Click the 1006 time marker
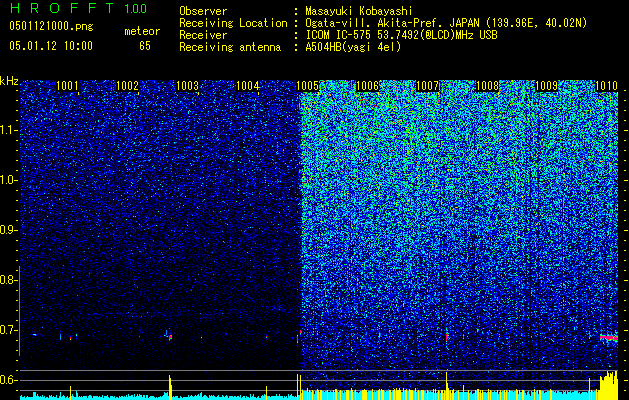The width and height of the screenshot is (629, 400). [x=367, y=85]
